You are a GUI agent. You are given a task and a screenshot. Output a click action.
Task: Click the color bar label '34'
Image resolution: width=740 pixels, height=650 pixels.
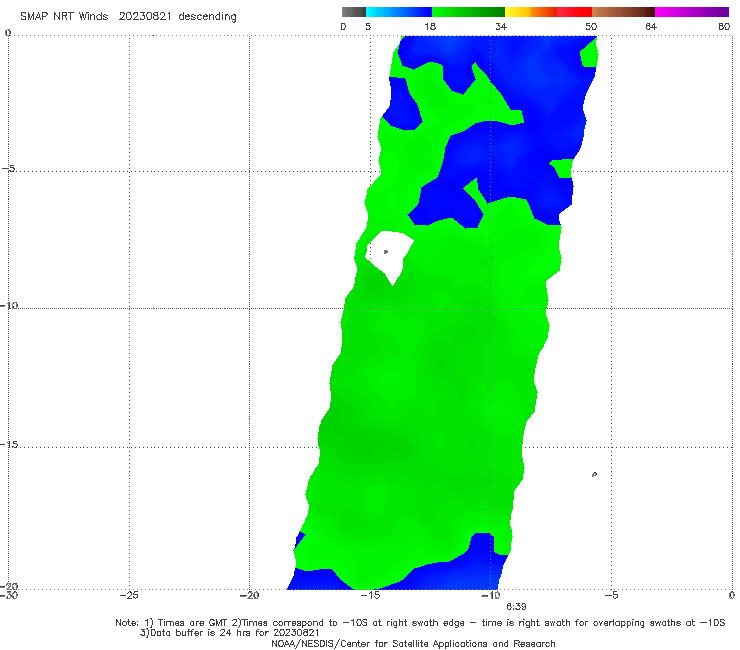tap(501, 27)
